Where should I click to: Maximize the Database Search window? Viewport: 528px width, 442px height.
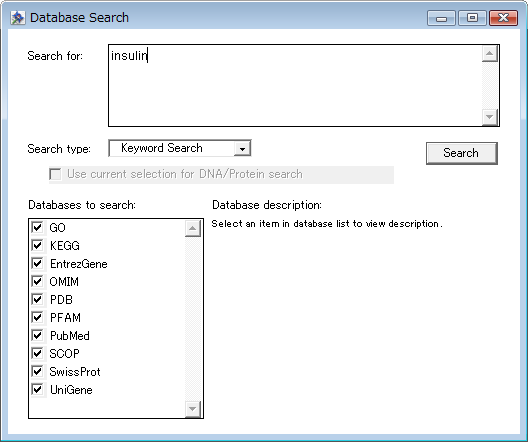472,18
